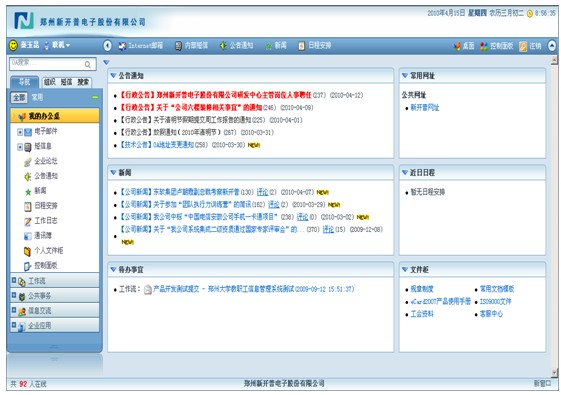The width and height of the screenshot is (561, 395).
Task: Open the 东软集团 company news item
Action: pyautogui.click(x=179, y=192)
